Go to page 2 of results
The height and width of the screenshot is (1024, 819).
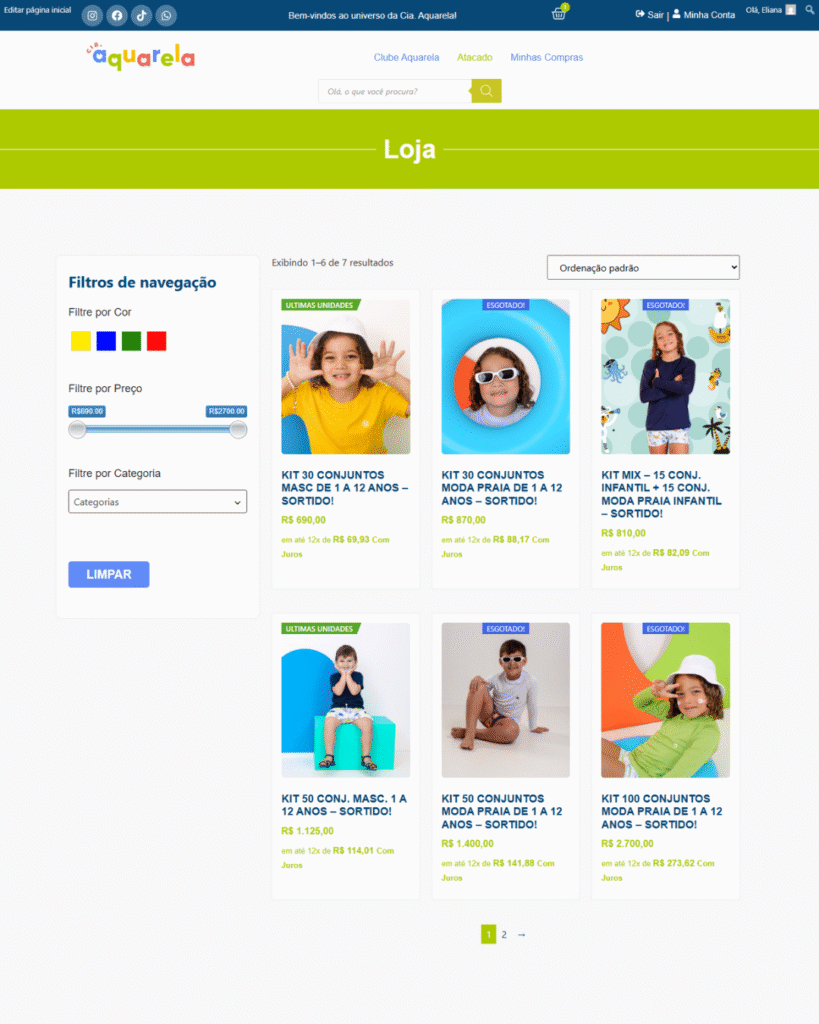point(504,935)
